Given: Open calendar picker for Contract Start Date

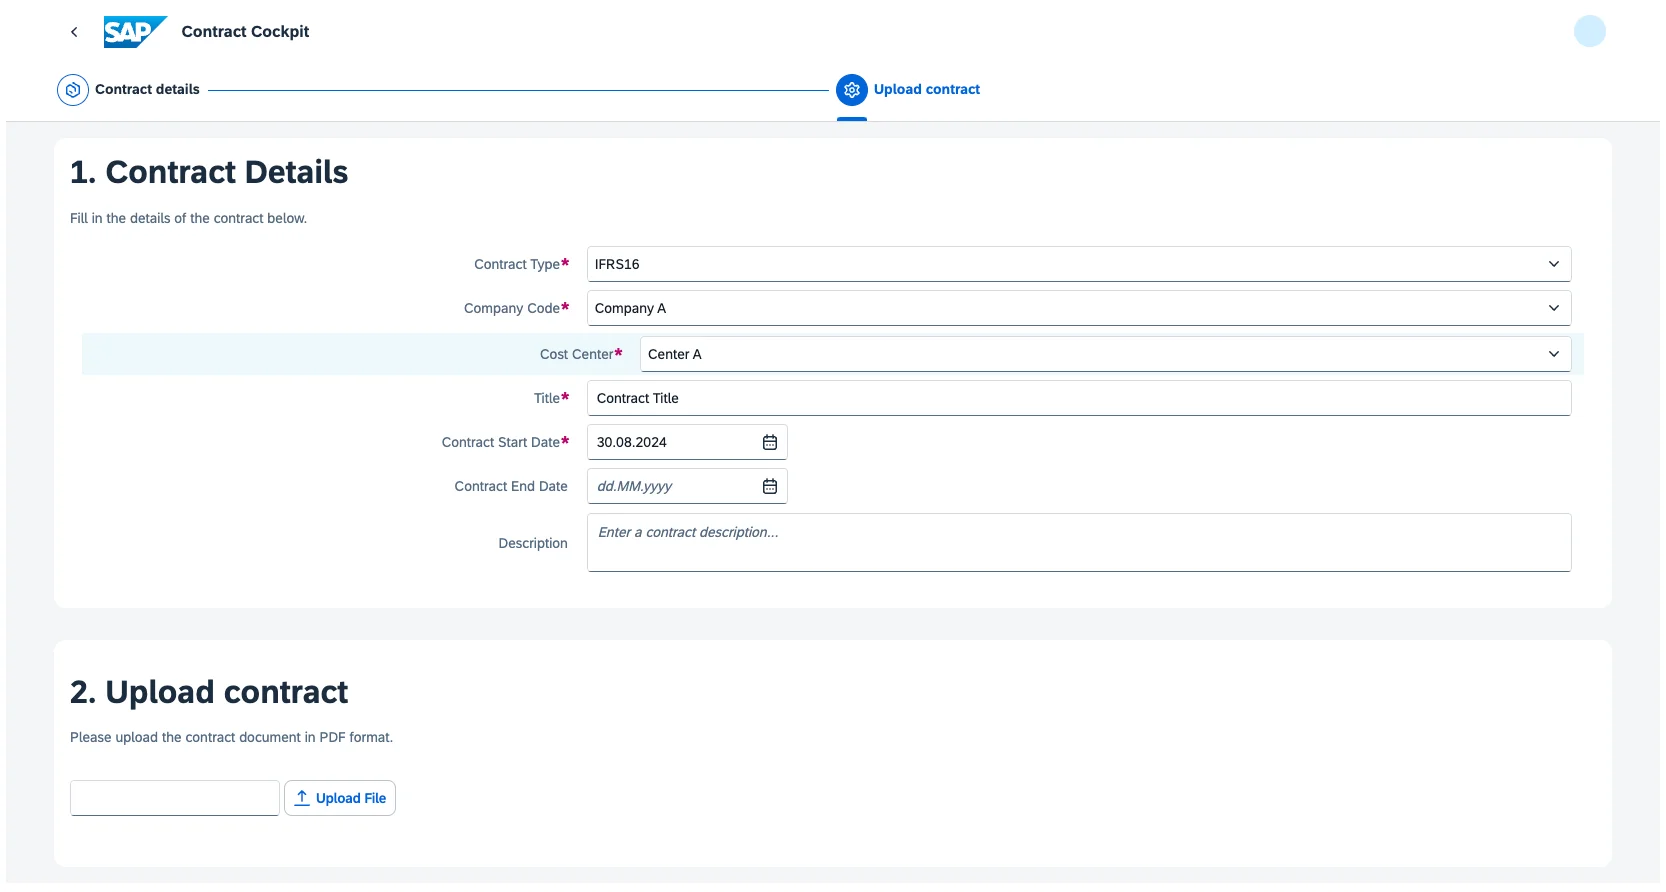Looking at the screenshot, I should click(x=770, y=442).
